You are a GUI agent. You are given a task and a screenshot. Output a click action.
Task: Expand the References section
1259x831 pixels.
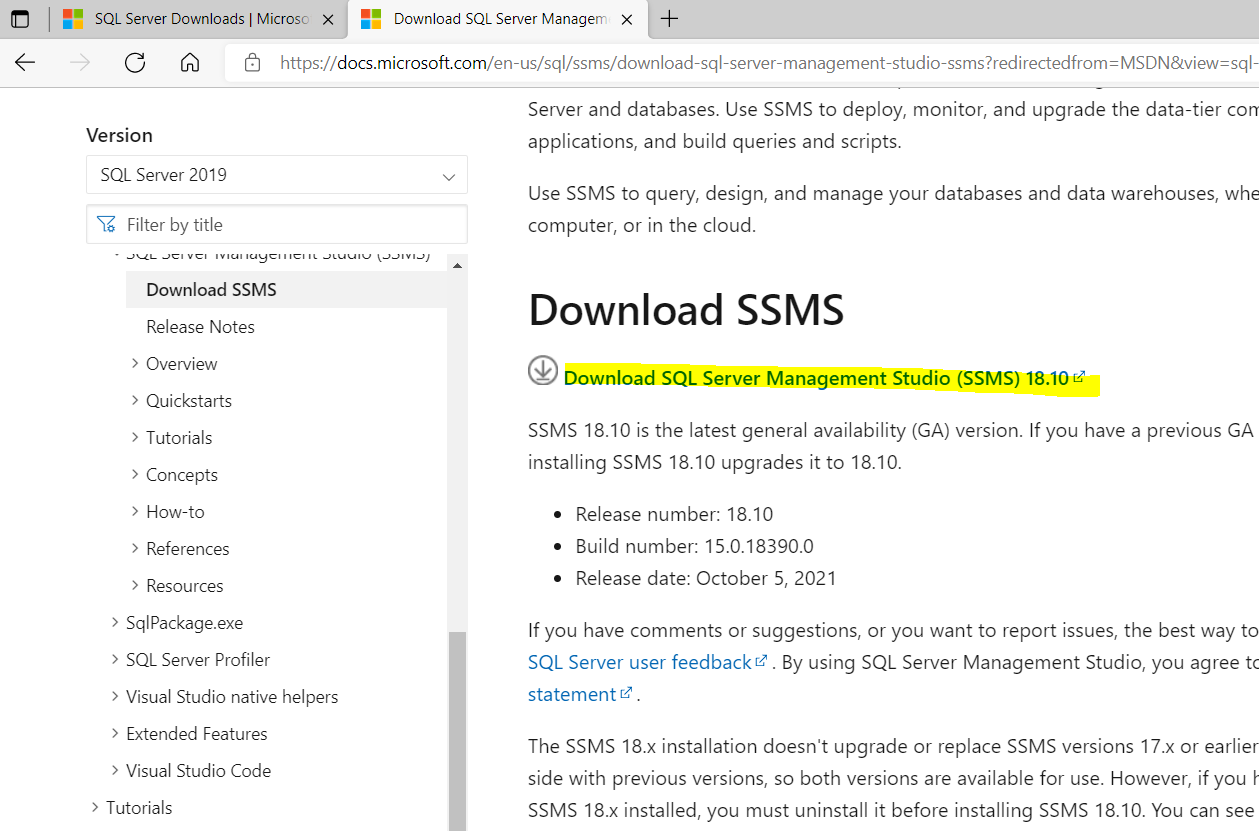tap(135, 549)
